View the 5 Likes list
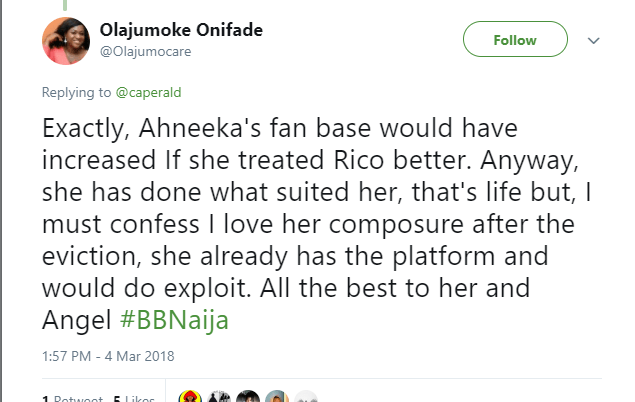Image resolution: width=635 pixels, height=402 pixels. [x=133, y=399]
